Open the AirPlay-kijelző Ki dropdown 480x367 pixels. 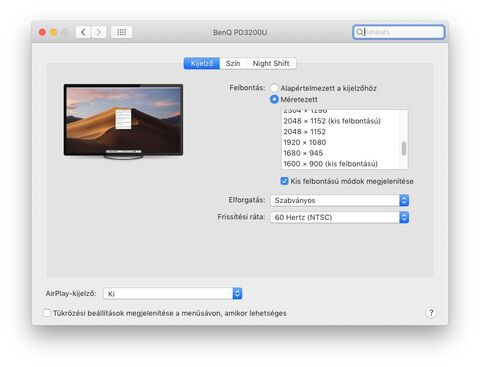[x=173, y=294]
